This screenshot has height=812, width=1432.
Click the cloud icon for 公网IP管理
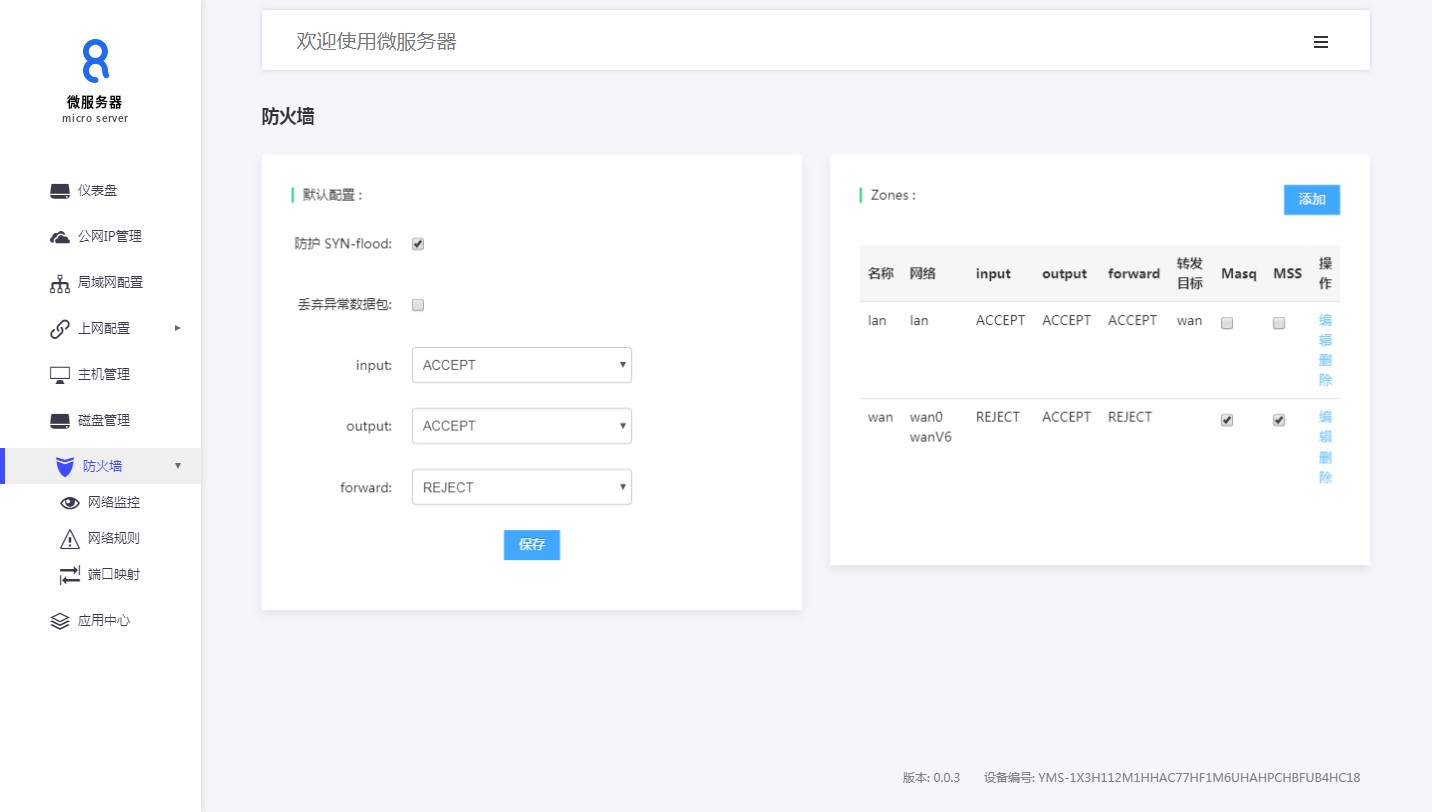click(60, 237)
